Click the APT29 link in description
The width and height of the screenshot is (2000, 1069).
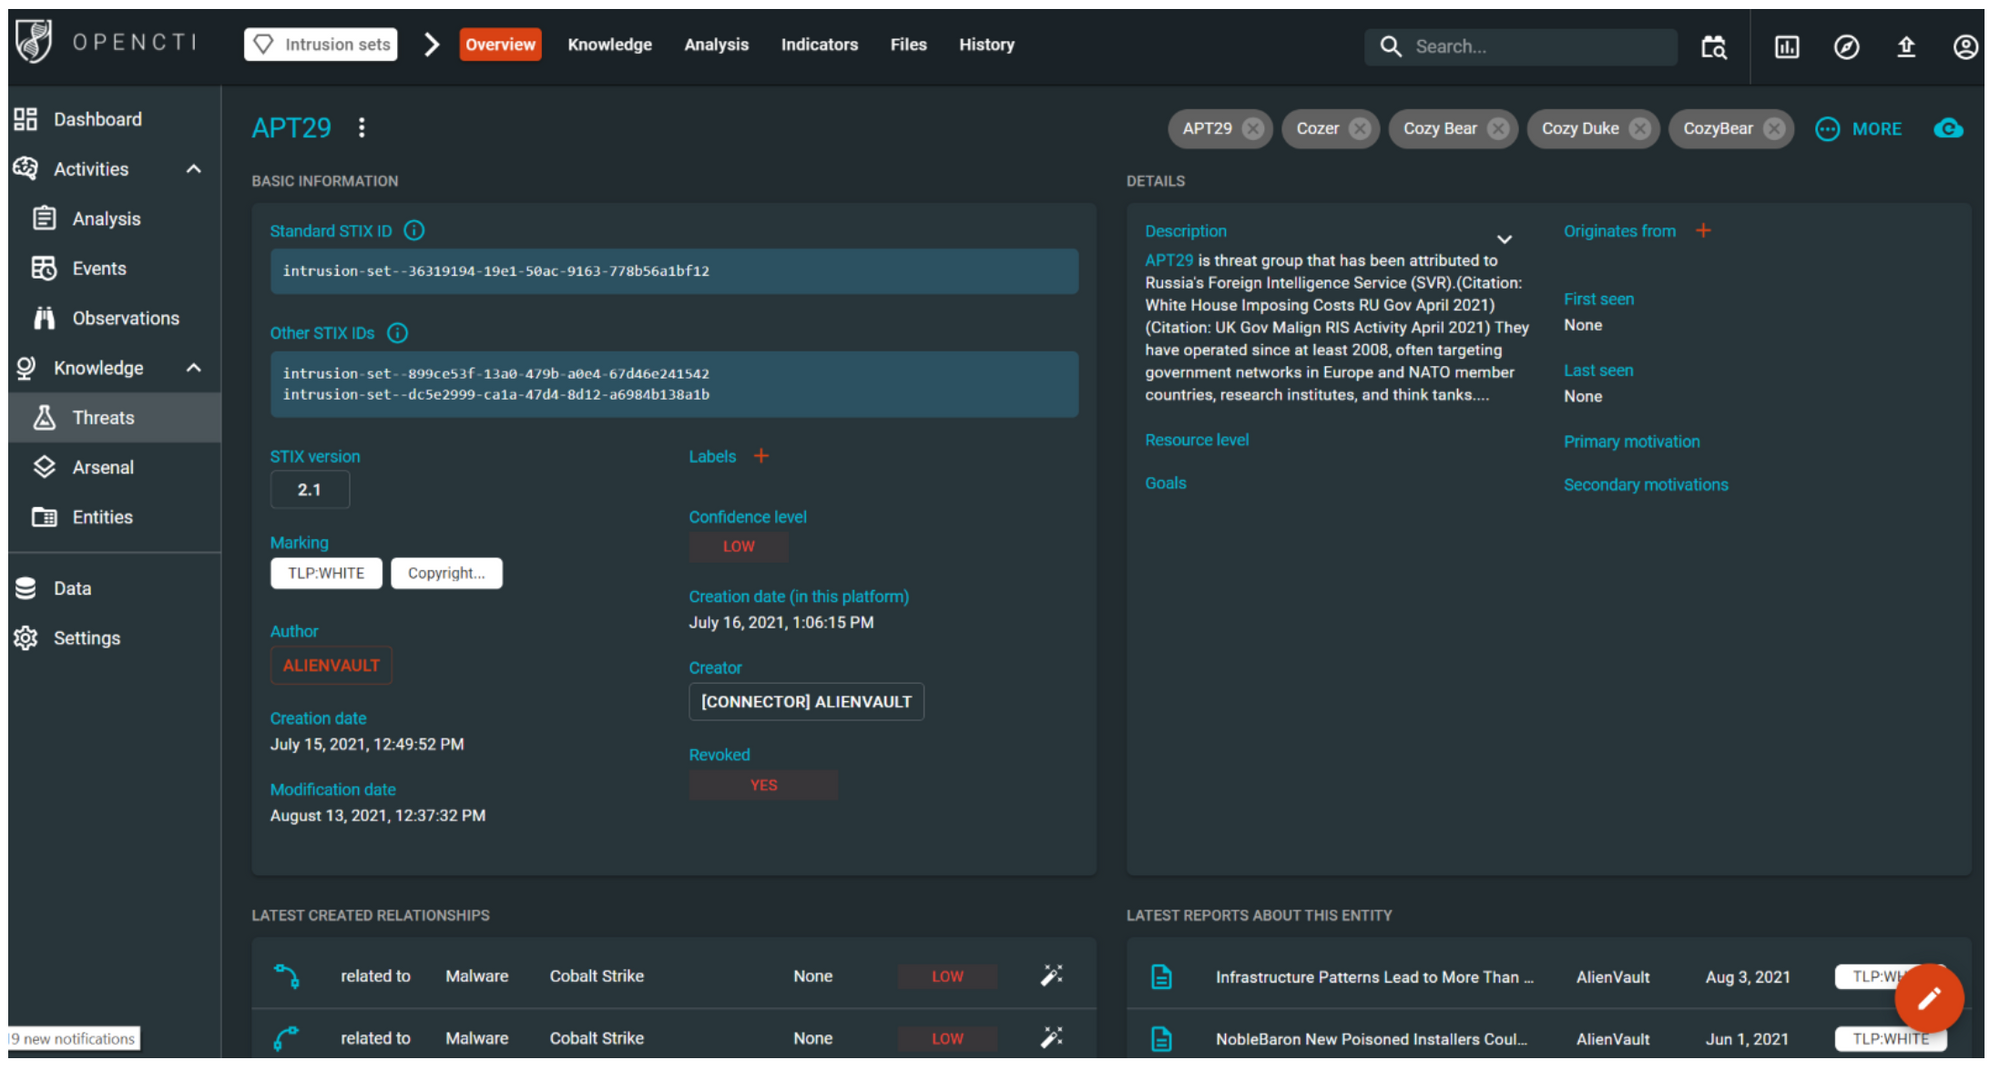[1169, 260]
